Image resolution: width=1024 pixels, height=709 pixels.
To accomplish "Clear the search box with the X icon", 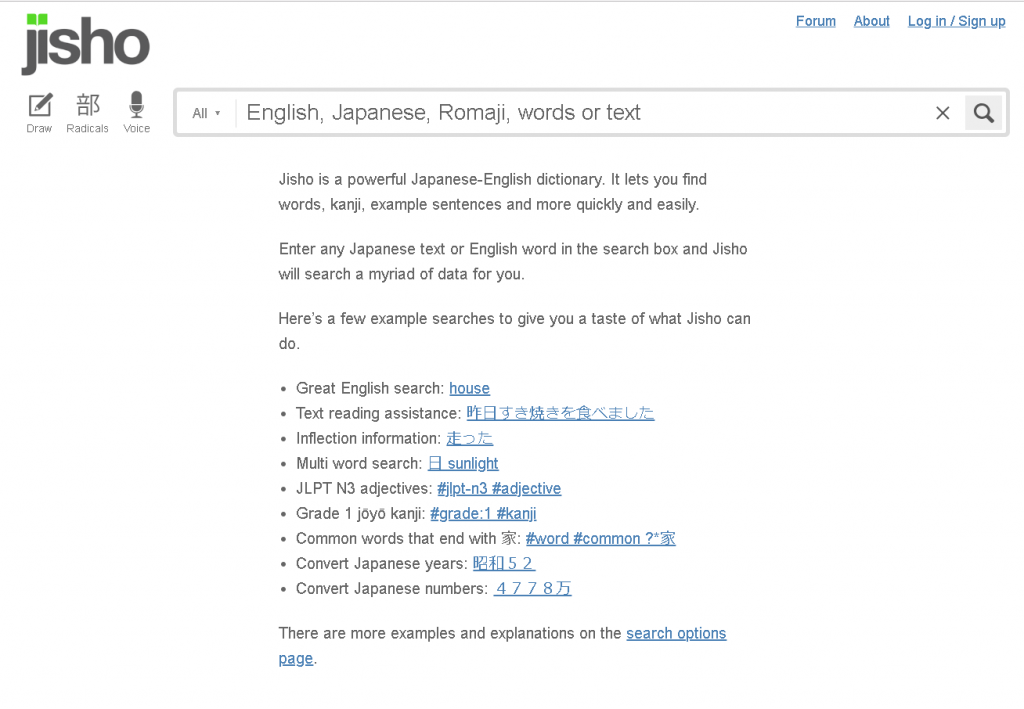I will click(x=942, y=113).
